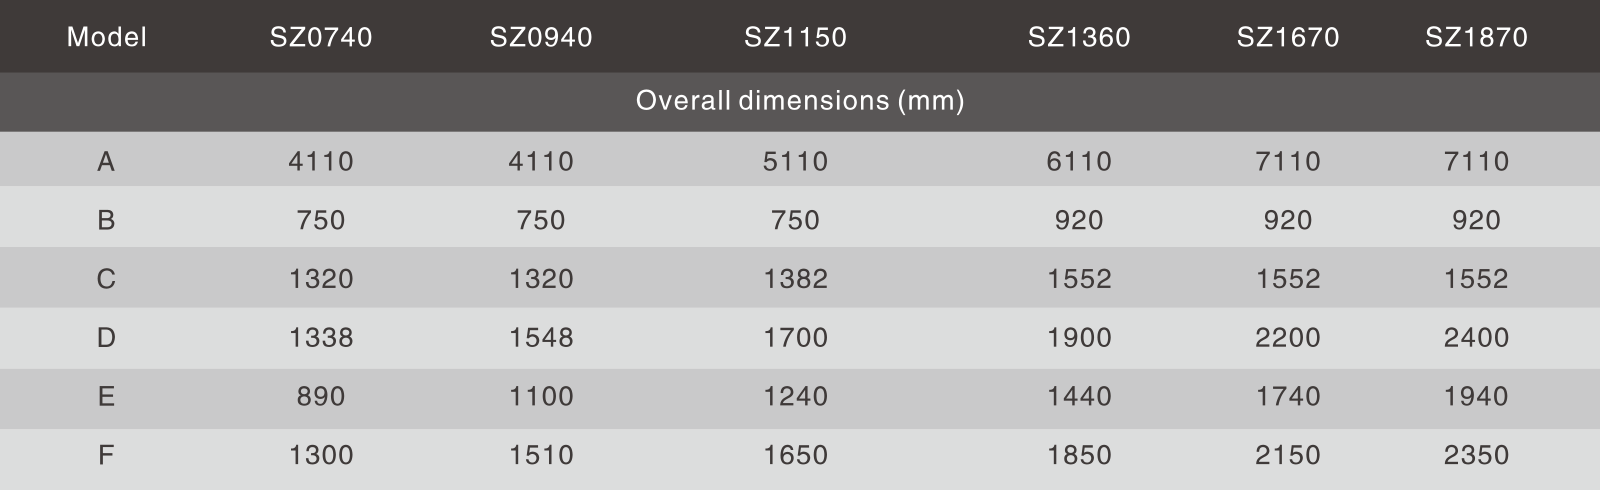
Task: Click the SZ1870 column header
Action: click(1476, 37)
